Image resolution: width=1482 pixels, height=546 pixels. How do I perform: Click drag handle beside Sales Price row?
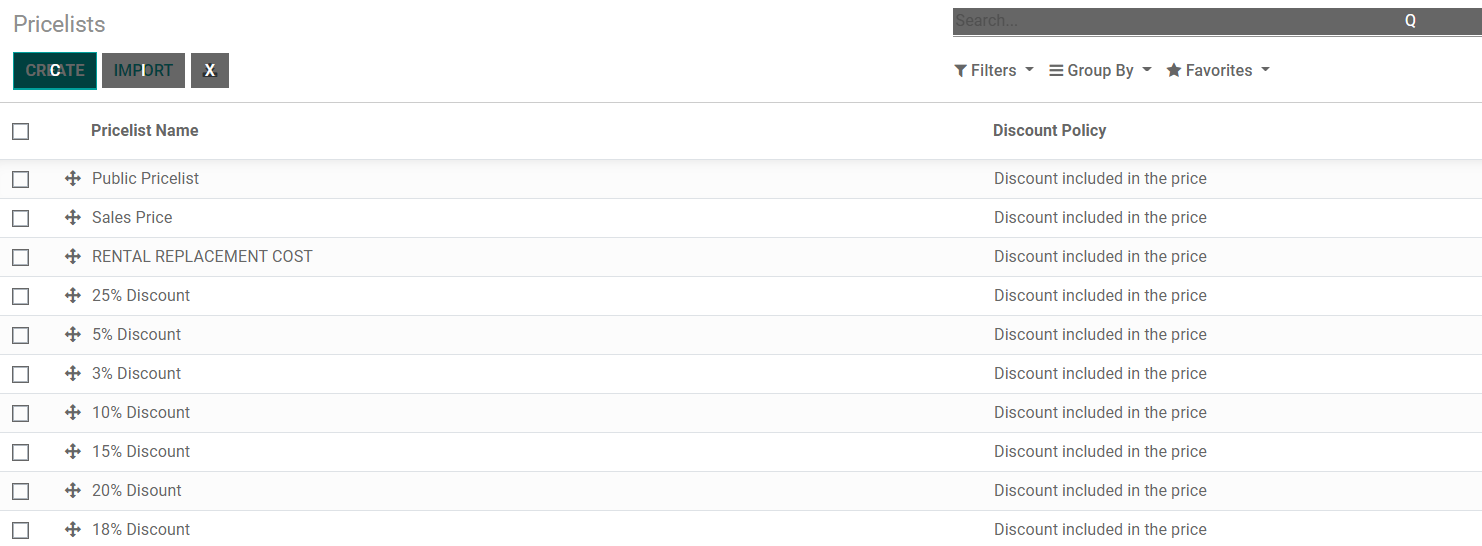(x=73, y=218)
